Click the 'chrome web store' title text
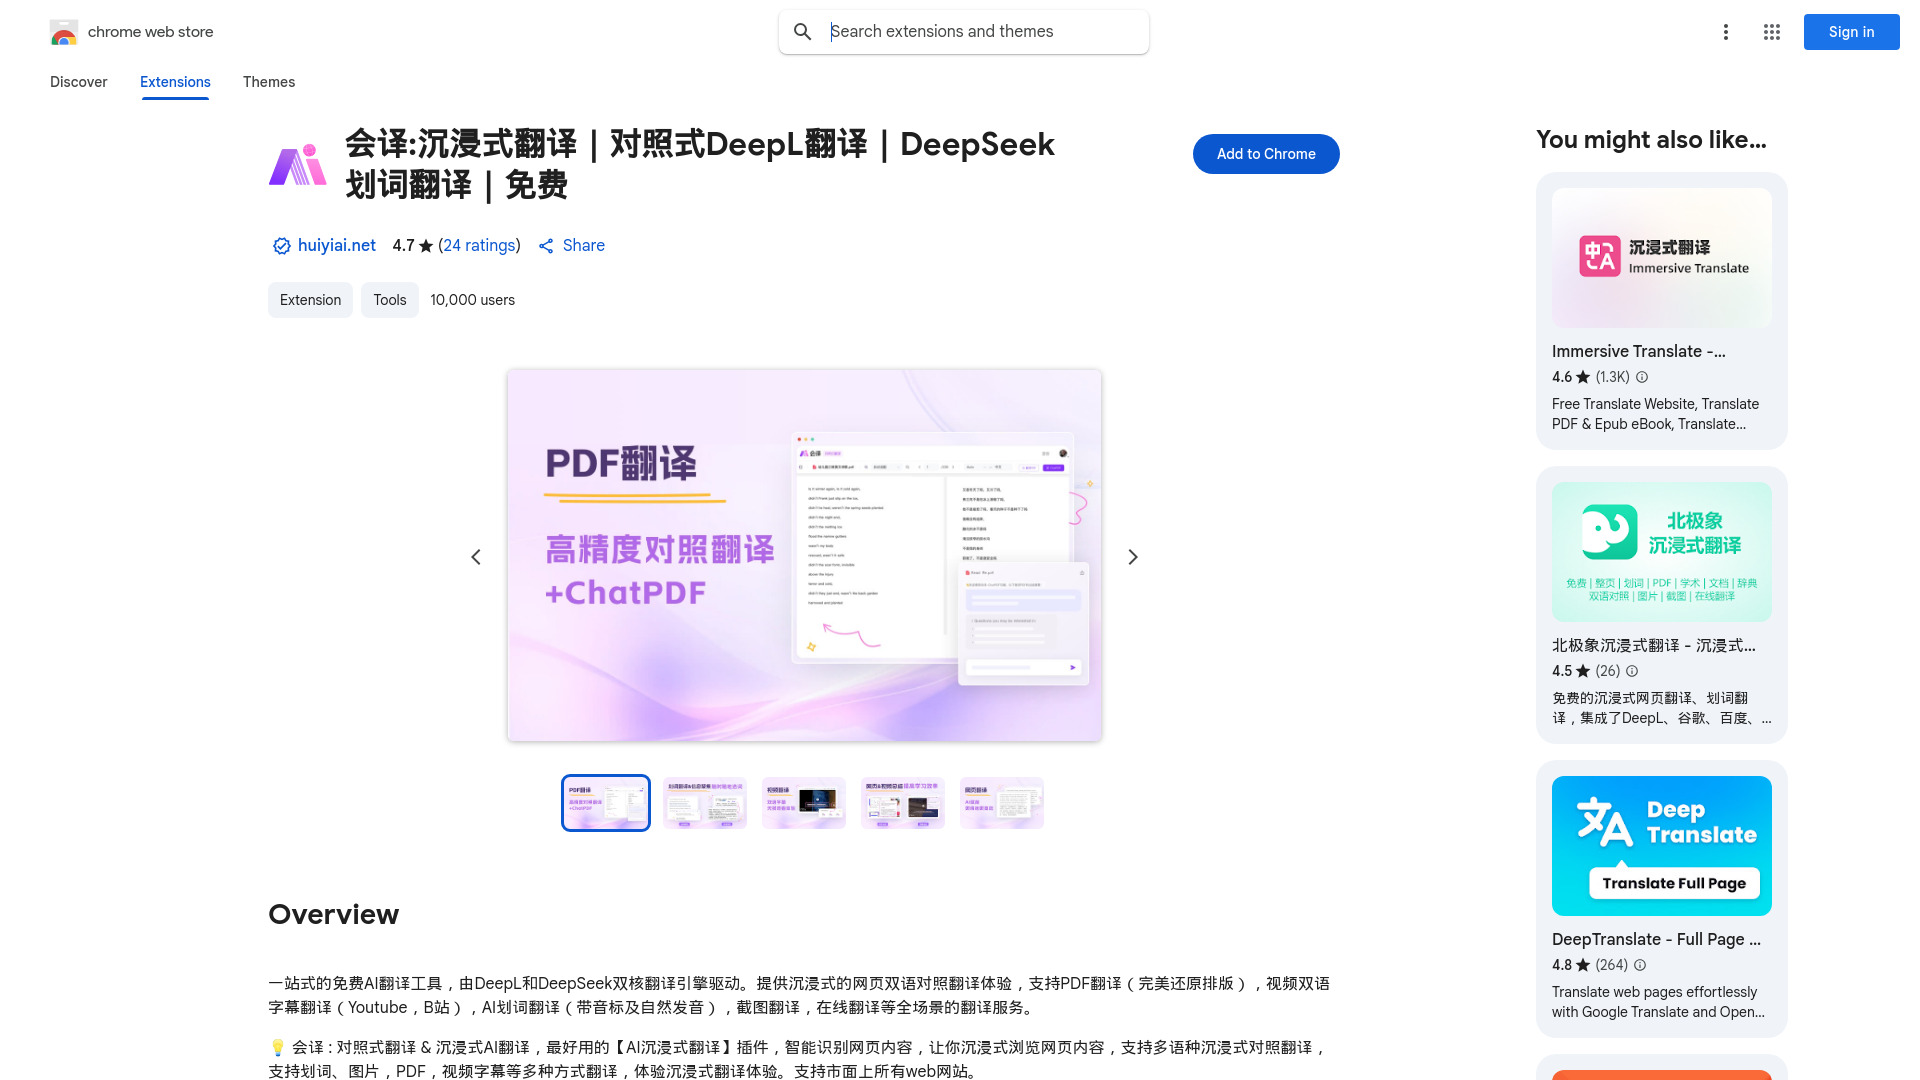Image resolution: width=1920 pixels, height=1080 pixels. (x=151, y=32)
